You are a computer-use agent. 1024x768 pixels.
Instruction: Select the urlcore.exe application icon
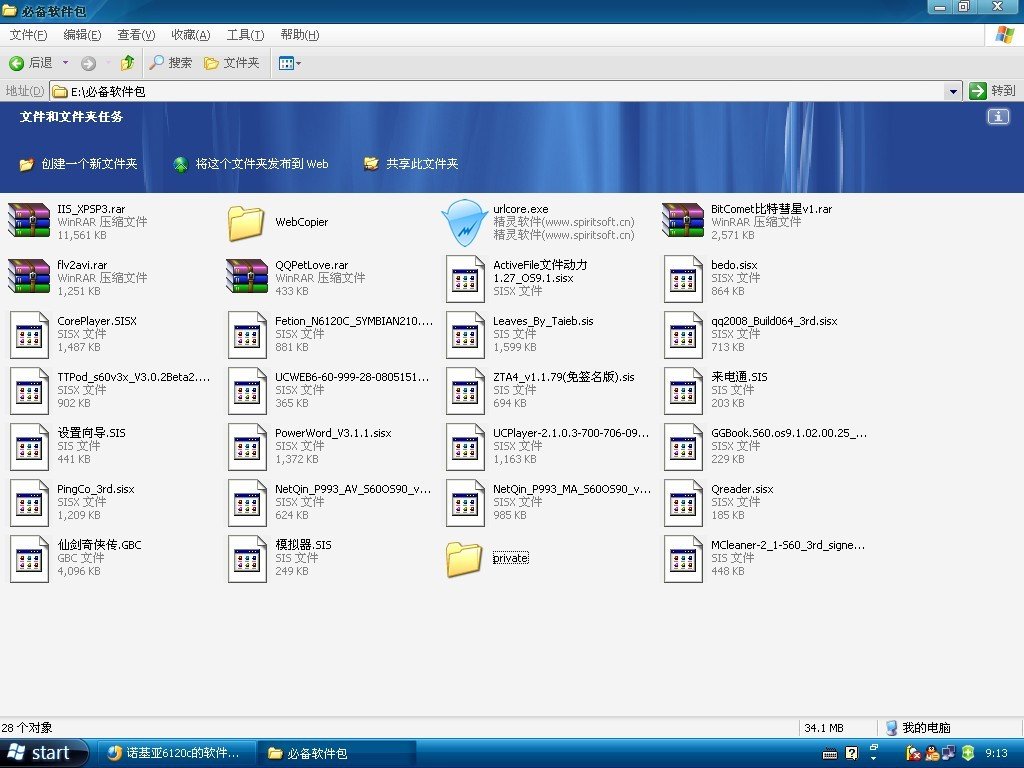(x=465, y=222)
